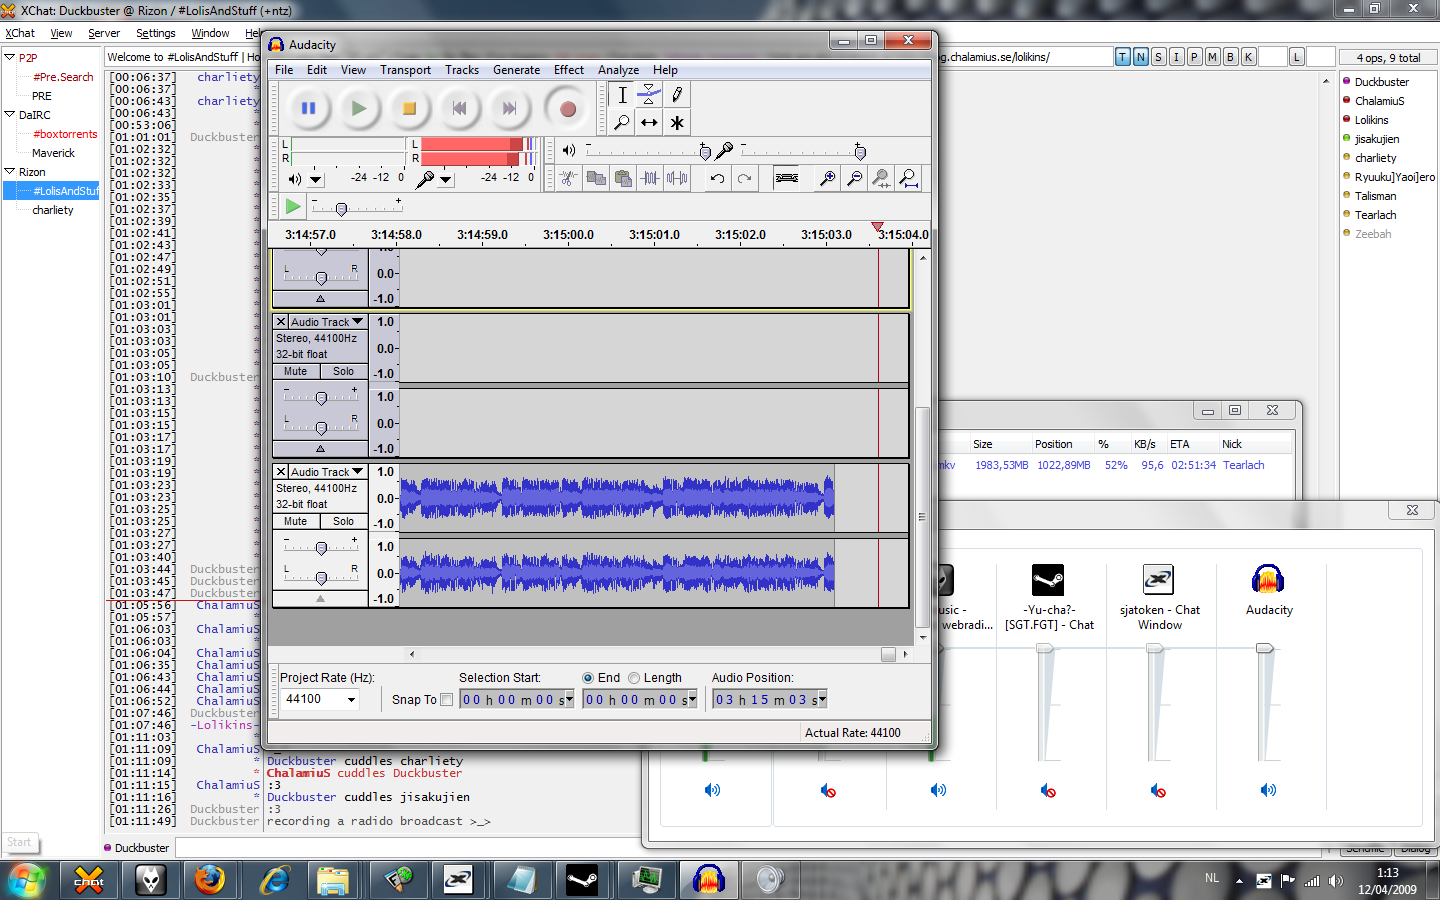Screen dimensions: 1440x900
Task: Click the Audacity volume slider in mixer
Action: [1265, 649]
